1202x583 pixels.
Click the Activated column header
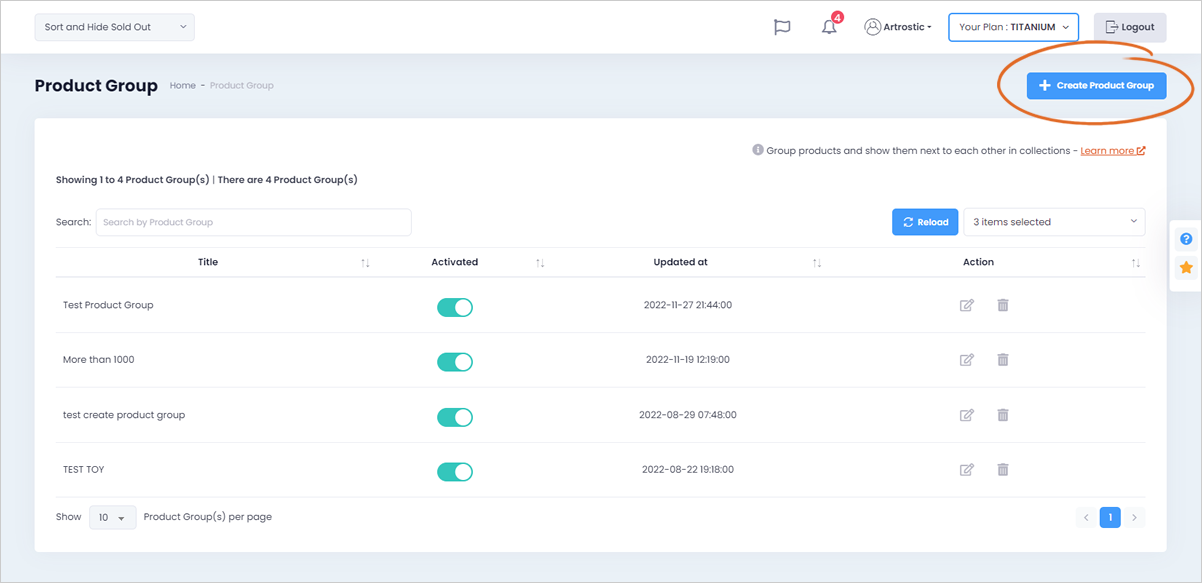click(x=455, y=262)
